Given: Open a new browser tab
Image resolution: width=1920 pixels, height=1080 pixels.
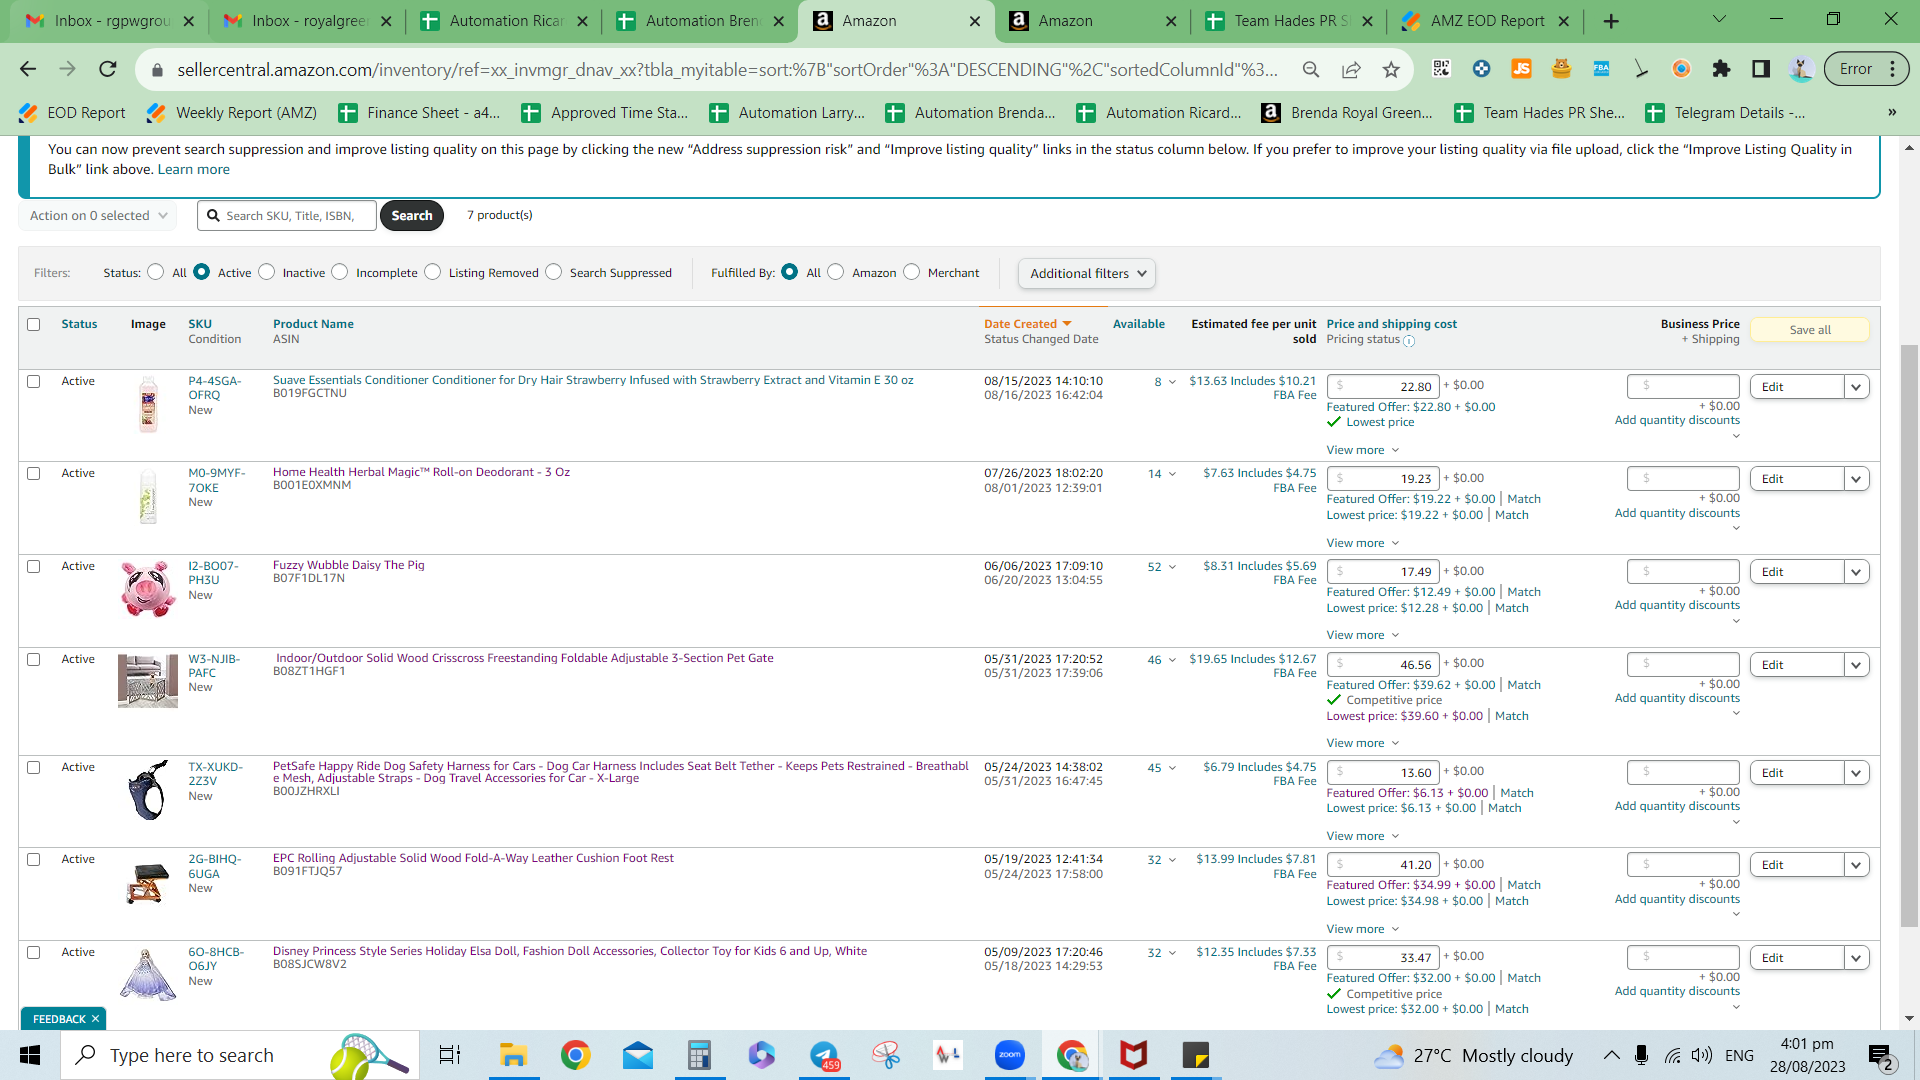Looking at the screenshot, I should coord(1611,21).
